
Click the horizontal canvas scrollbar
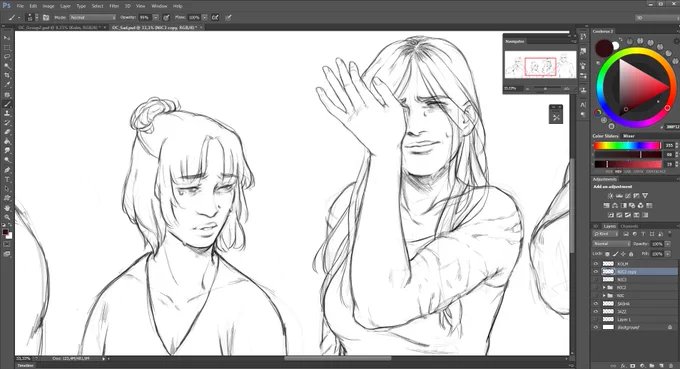coord(338,359)
